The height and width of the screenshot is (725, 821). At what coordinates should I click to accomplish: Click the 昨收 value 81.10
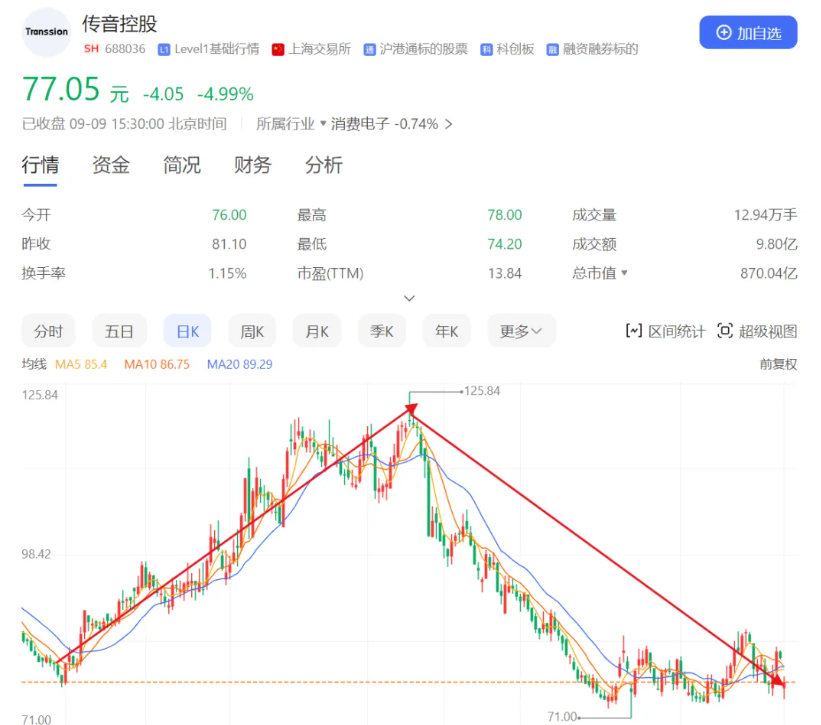pos(229,244)
